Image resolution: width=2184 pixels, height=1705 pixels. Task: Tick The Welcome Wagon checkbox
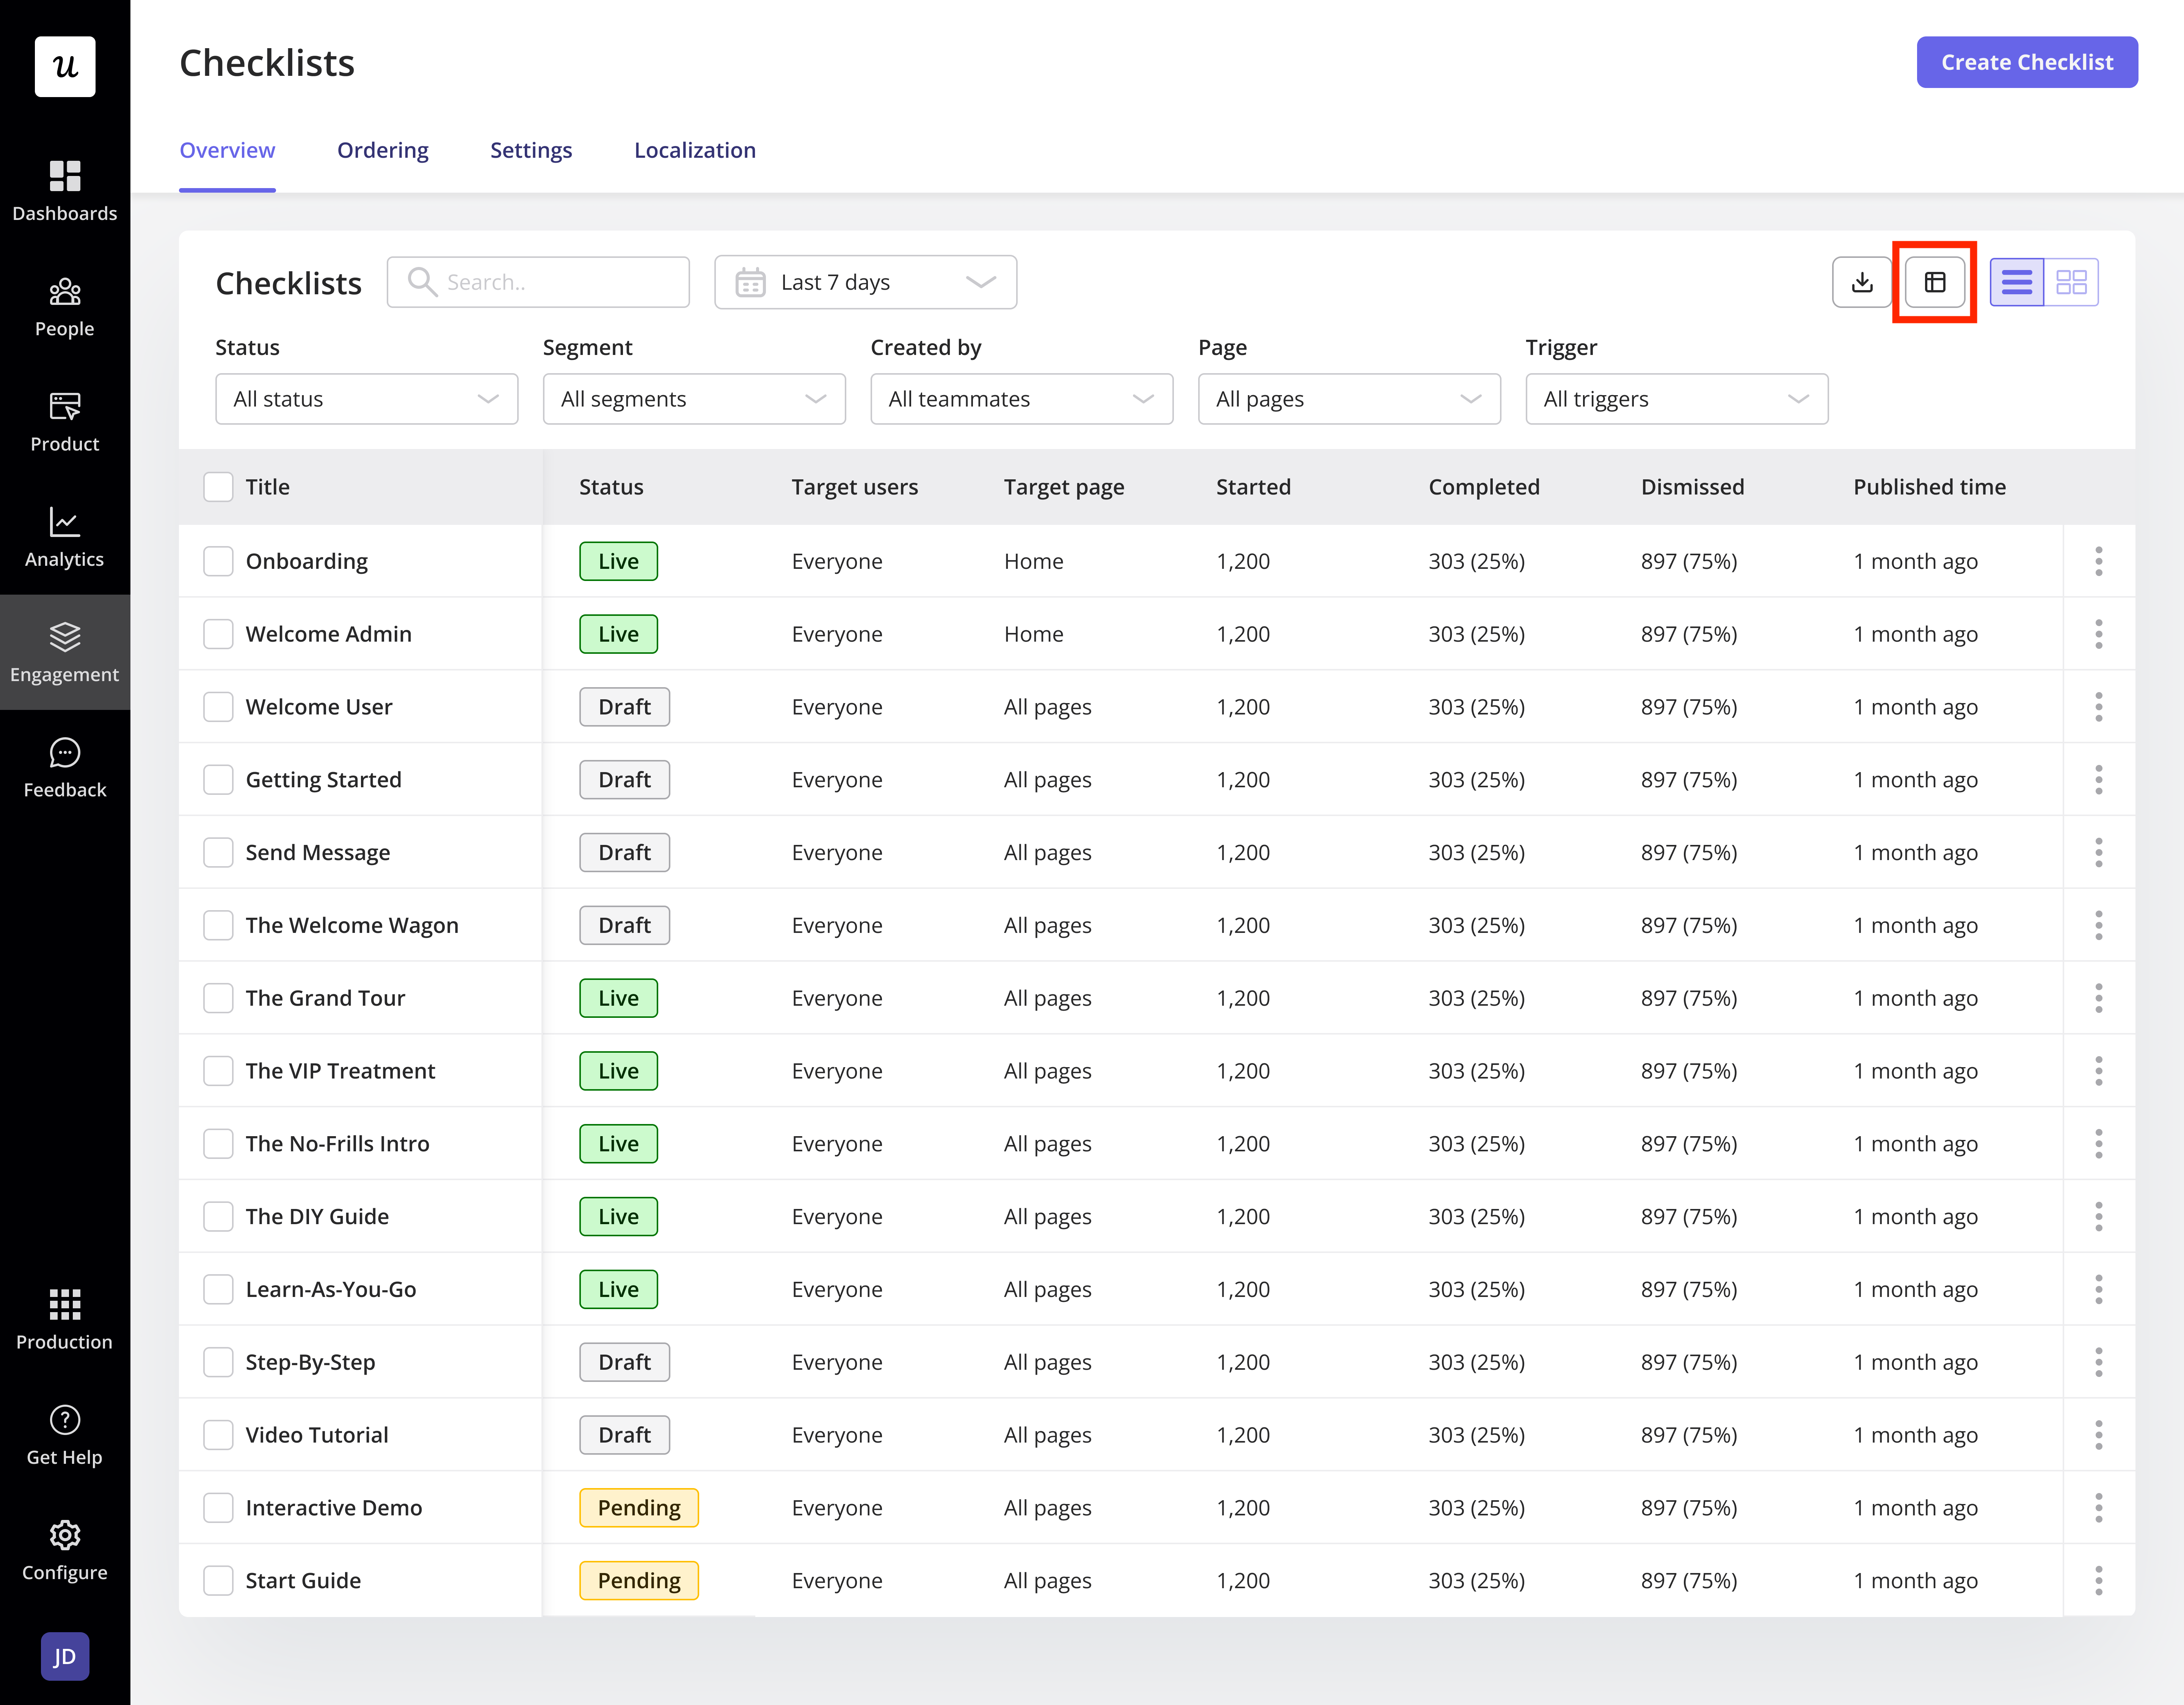(x=218, y=925)
